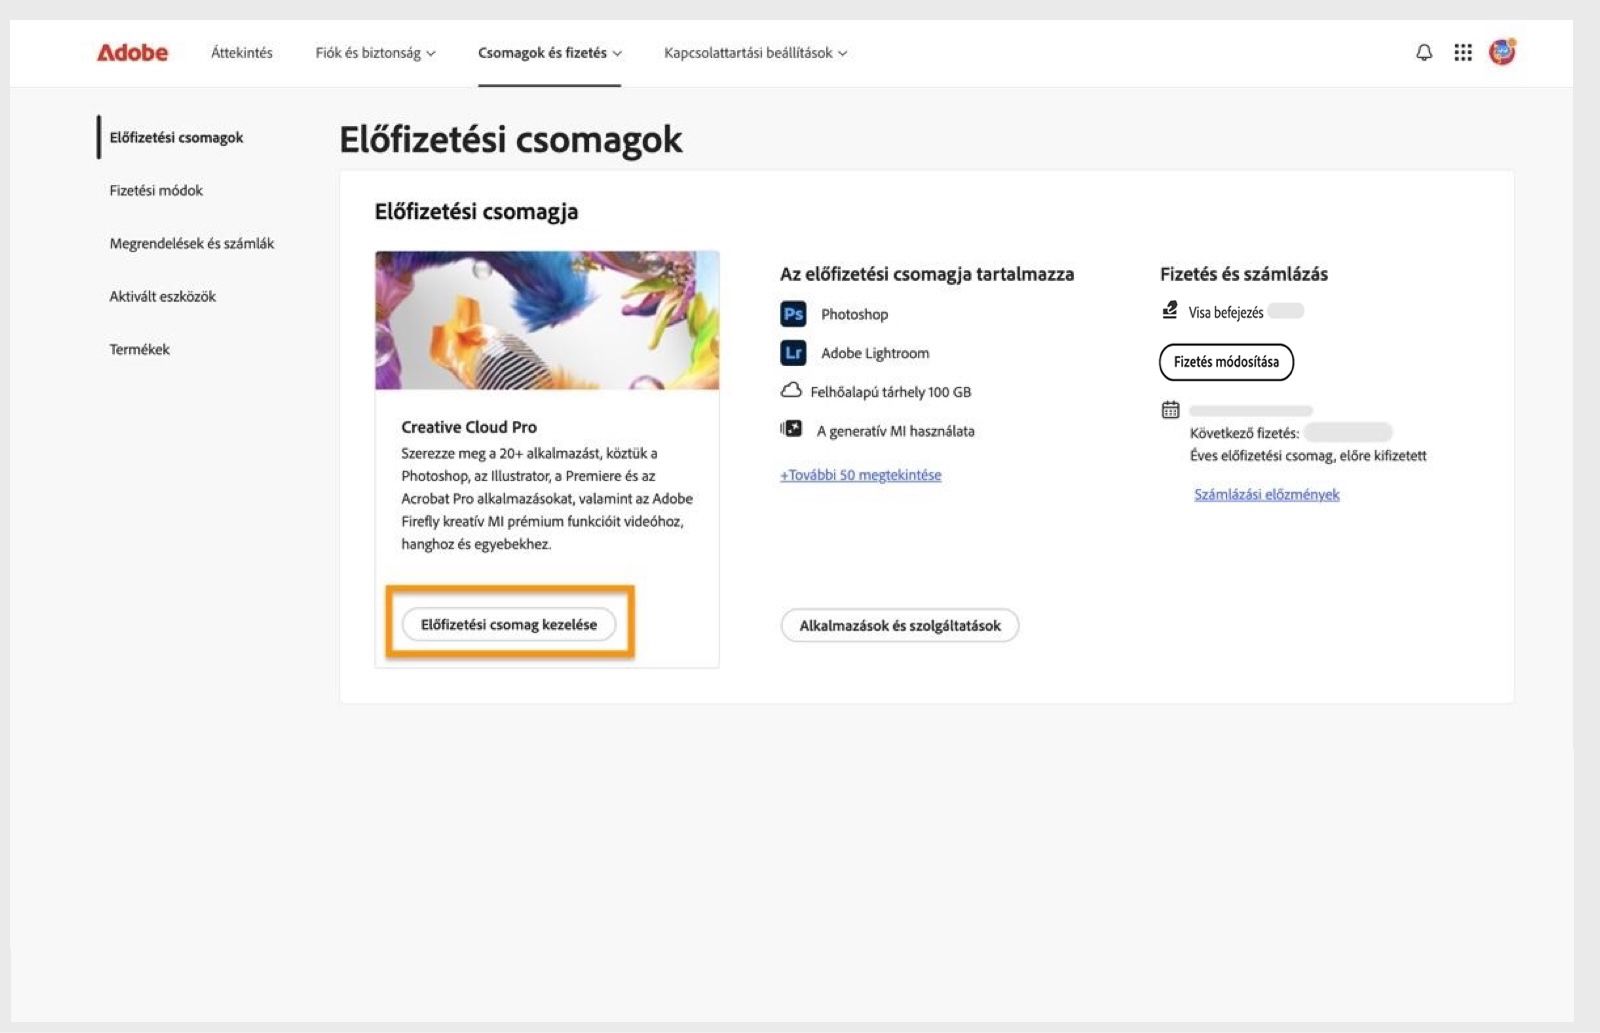Open Megrendelések és számlák in sidebar

pyautogui.click(x=192, y=243)
